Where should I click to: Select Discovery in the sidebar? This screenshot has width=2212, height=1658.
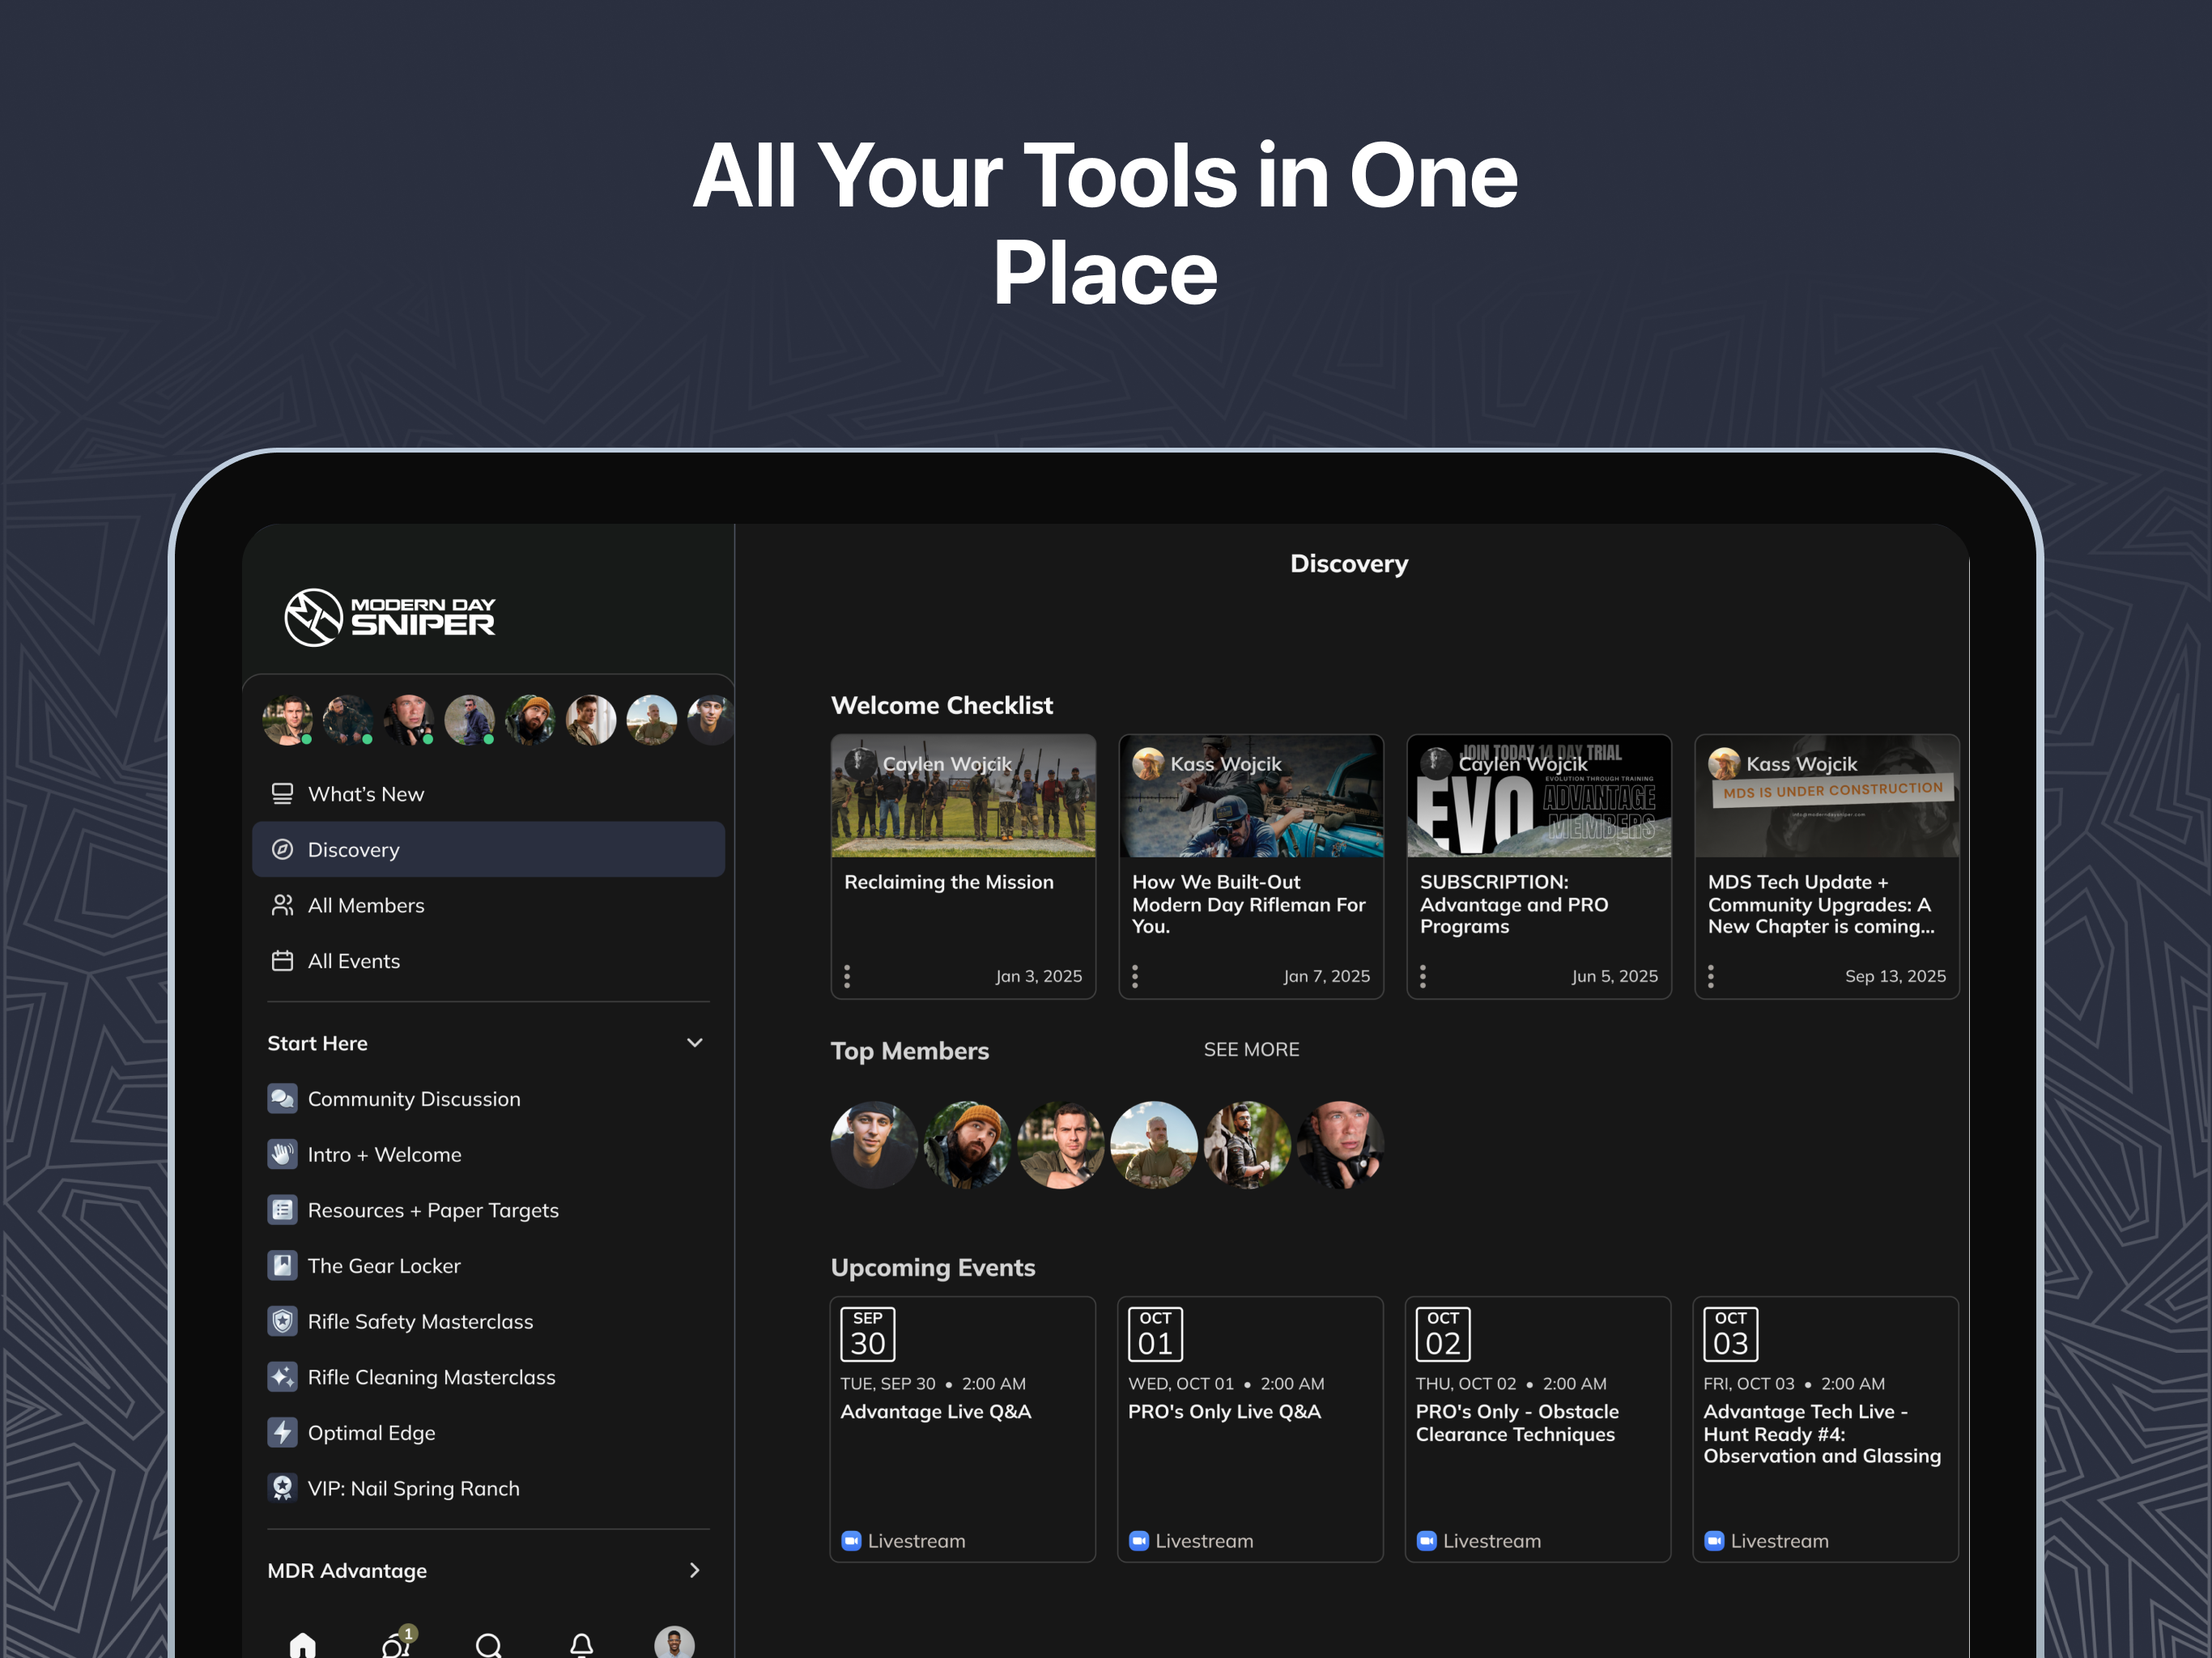point(489,850)
